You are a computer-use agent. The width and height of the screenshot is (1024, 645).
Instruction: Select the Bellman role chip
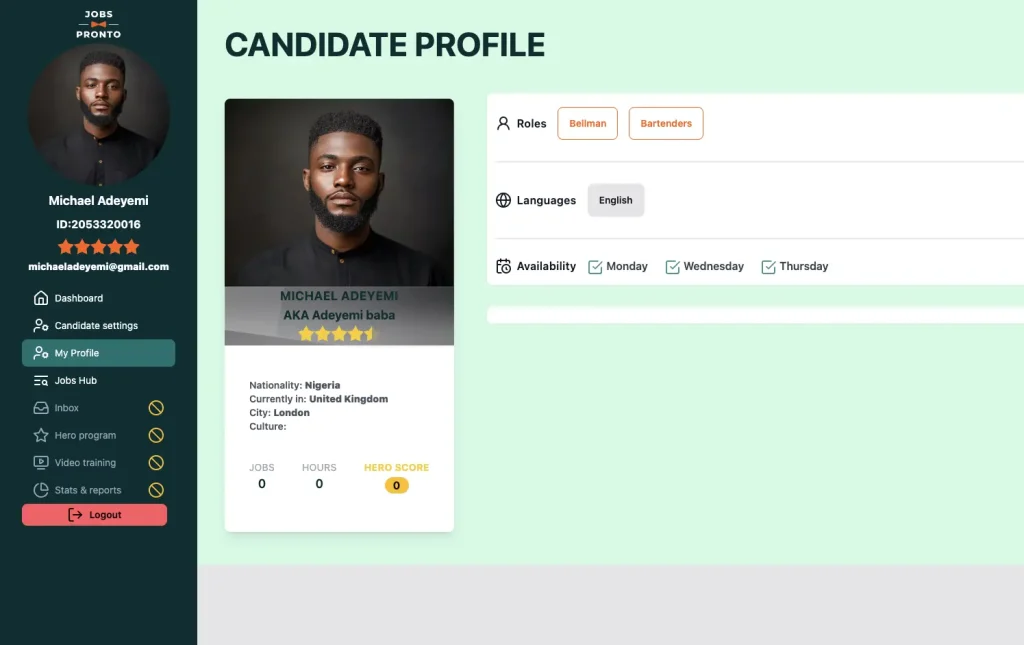pos(587,123)
